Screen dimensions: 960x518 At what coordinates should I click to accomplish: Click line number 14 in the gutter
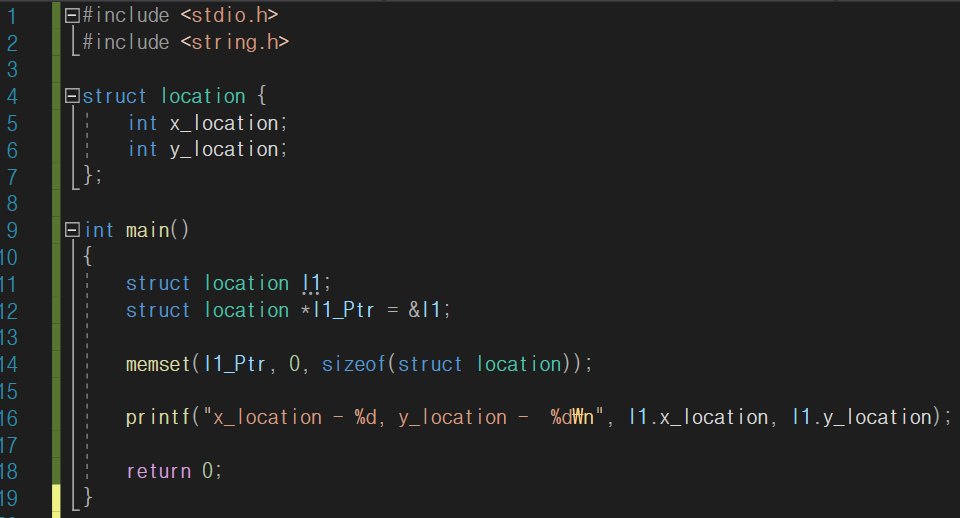9,365
